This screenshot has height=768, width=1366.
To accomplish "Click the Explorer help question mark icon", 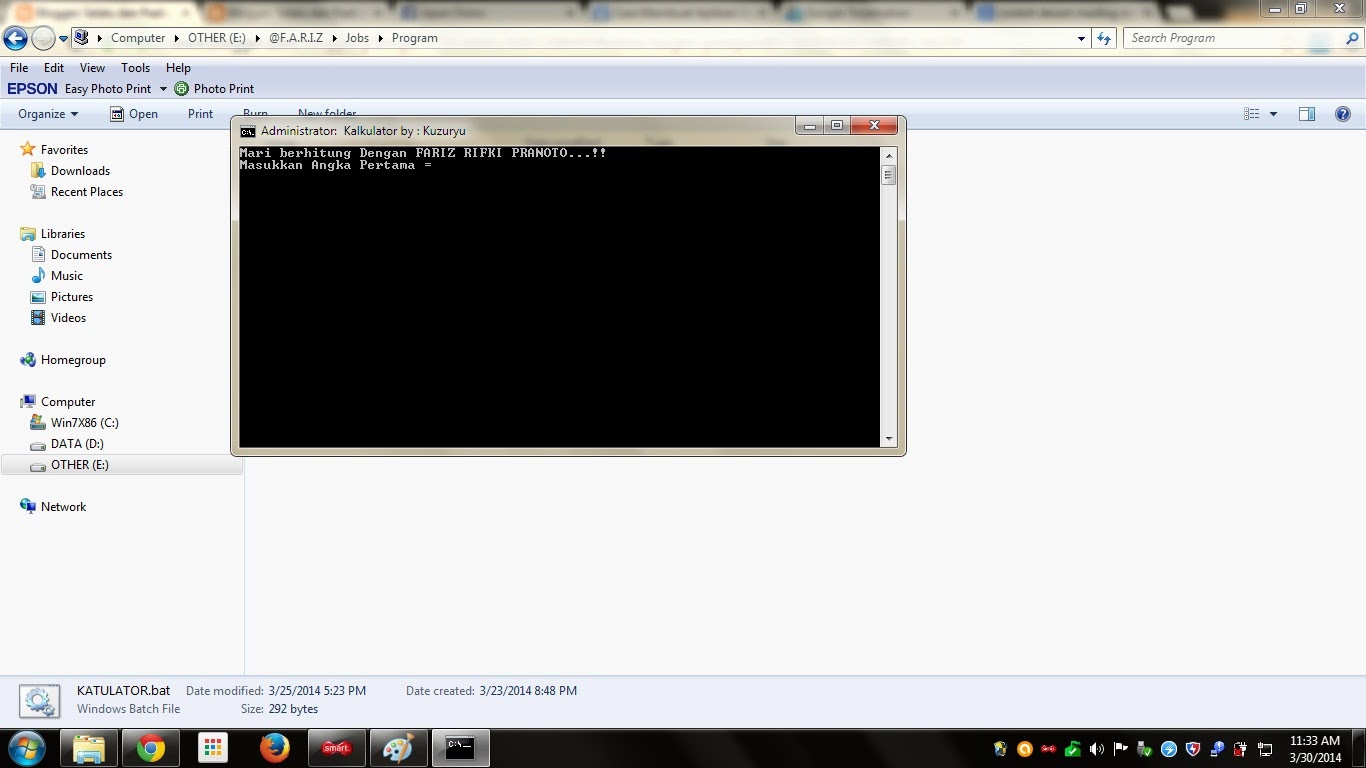I will pos(1343,113).
